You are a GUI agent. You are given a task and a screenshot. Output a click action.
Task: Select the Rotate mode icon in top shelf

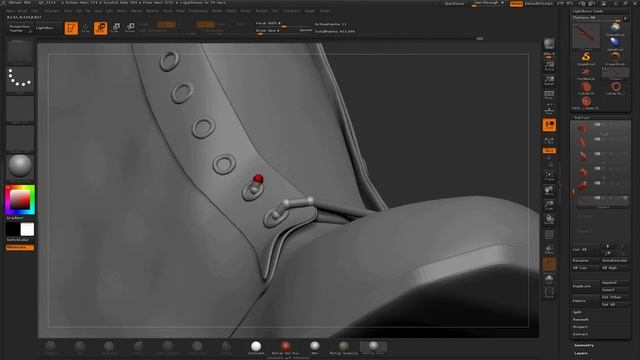point(130,28)
